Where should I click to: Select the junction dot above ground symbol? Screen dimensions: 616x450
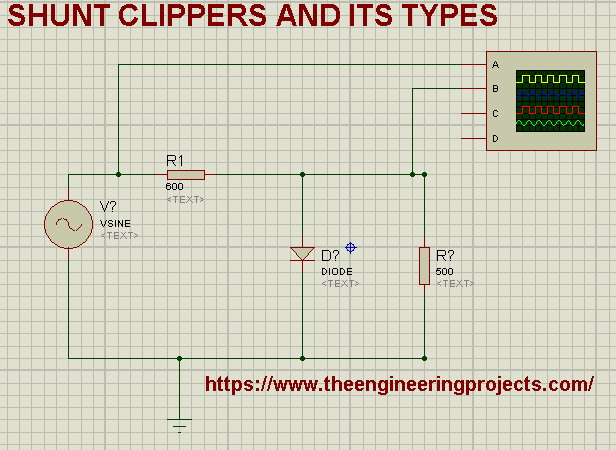click(179, 358)
